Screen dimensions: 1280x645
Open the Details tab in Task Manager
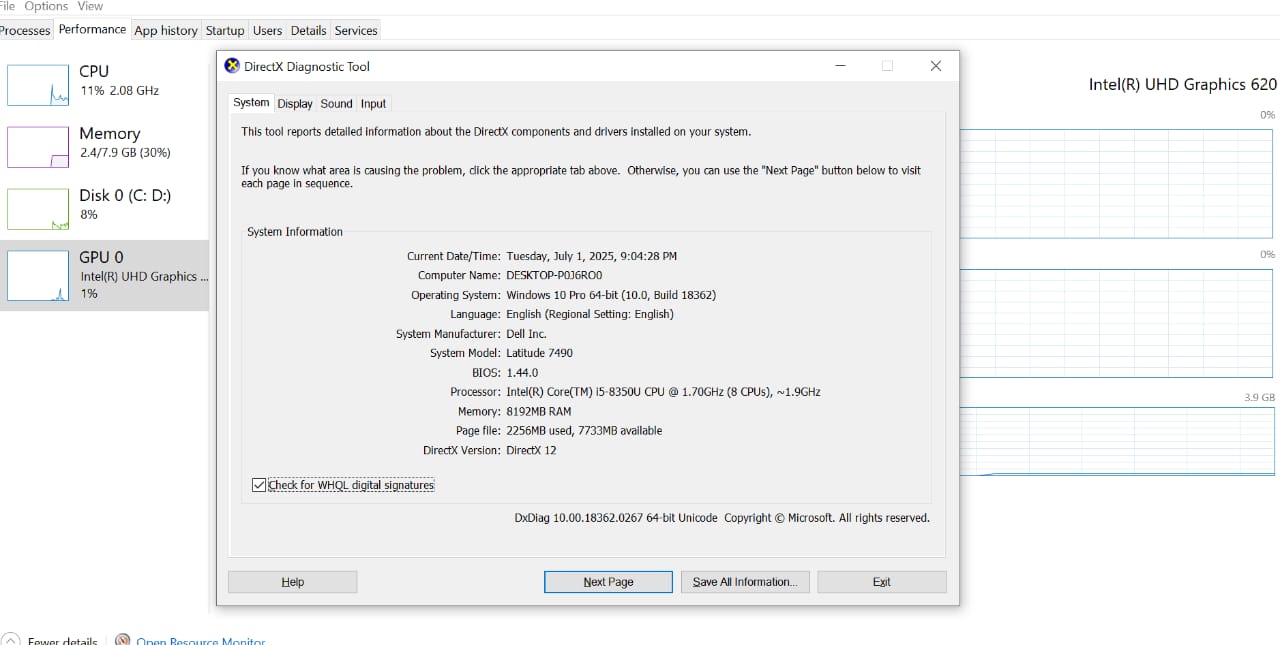point(308,30)
